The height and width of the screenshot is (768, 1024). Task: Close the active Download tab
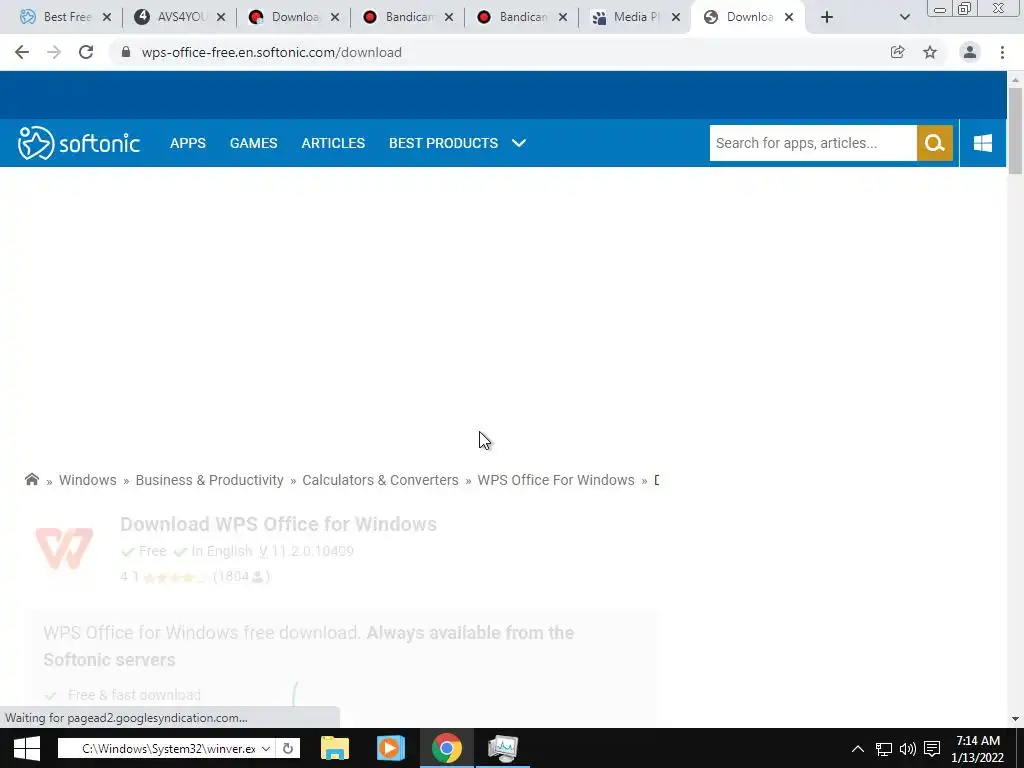tap(789, 17)
